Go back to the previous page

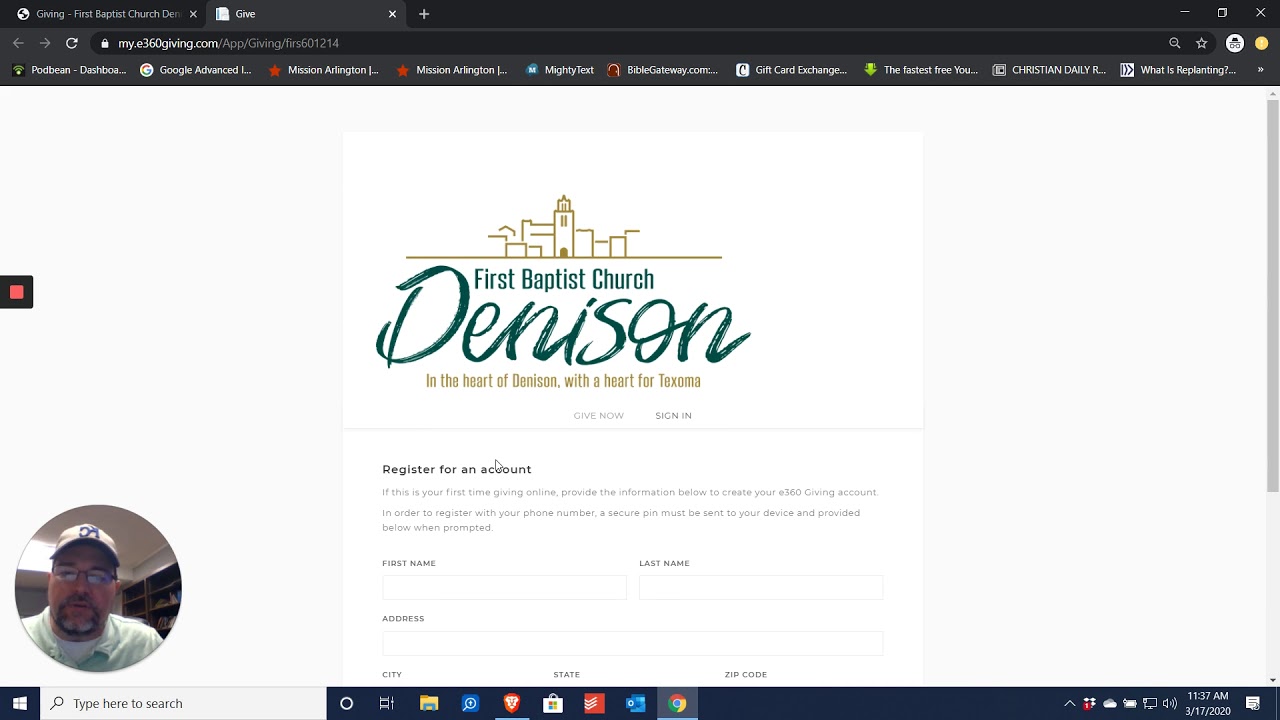coord(18,43)
